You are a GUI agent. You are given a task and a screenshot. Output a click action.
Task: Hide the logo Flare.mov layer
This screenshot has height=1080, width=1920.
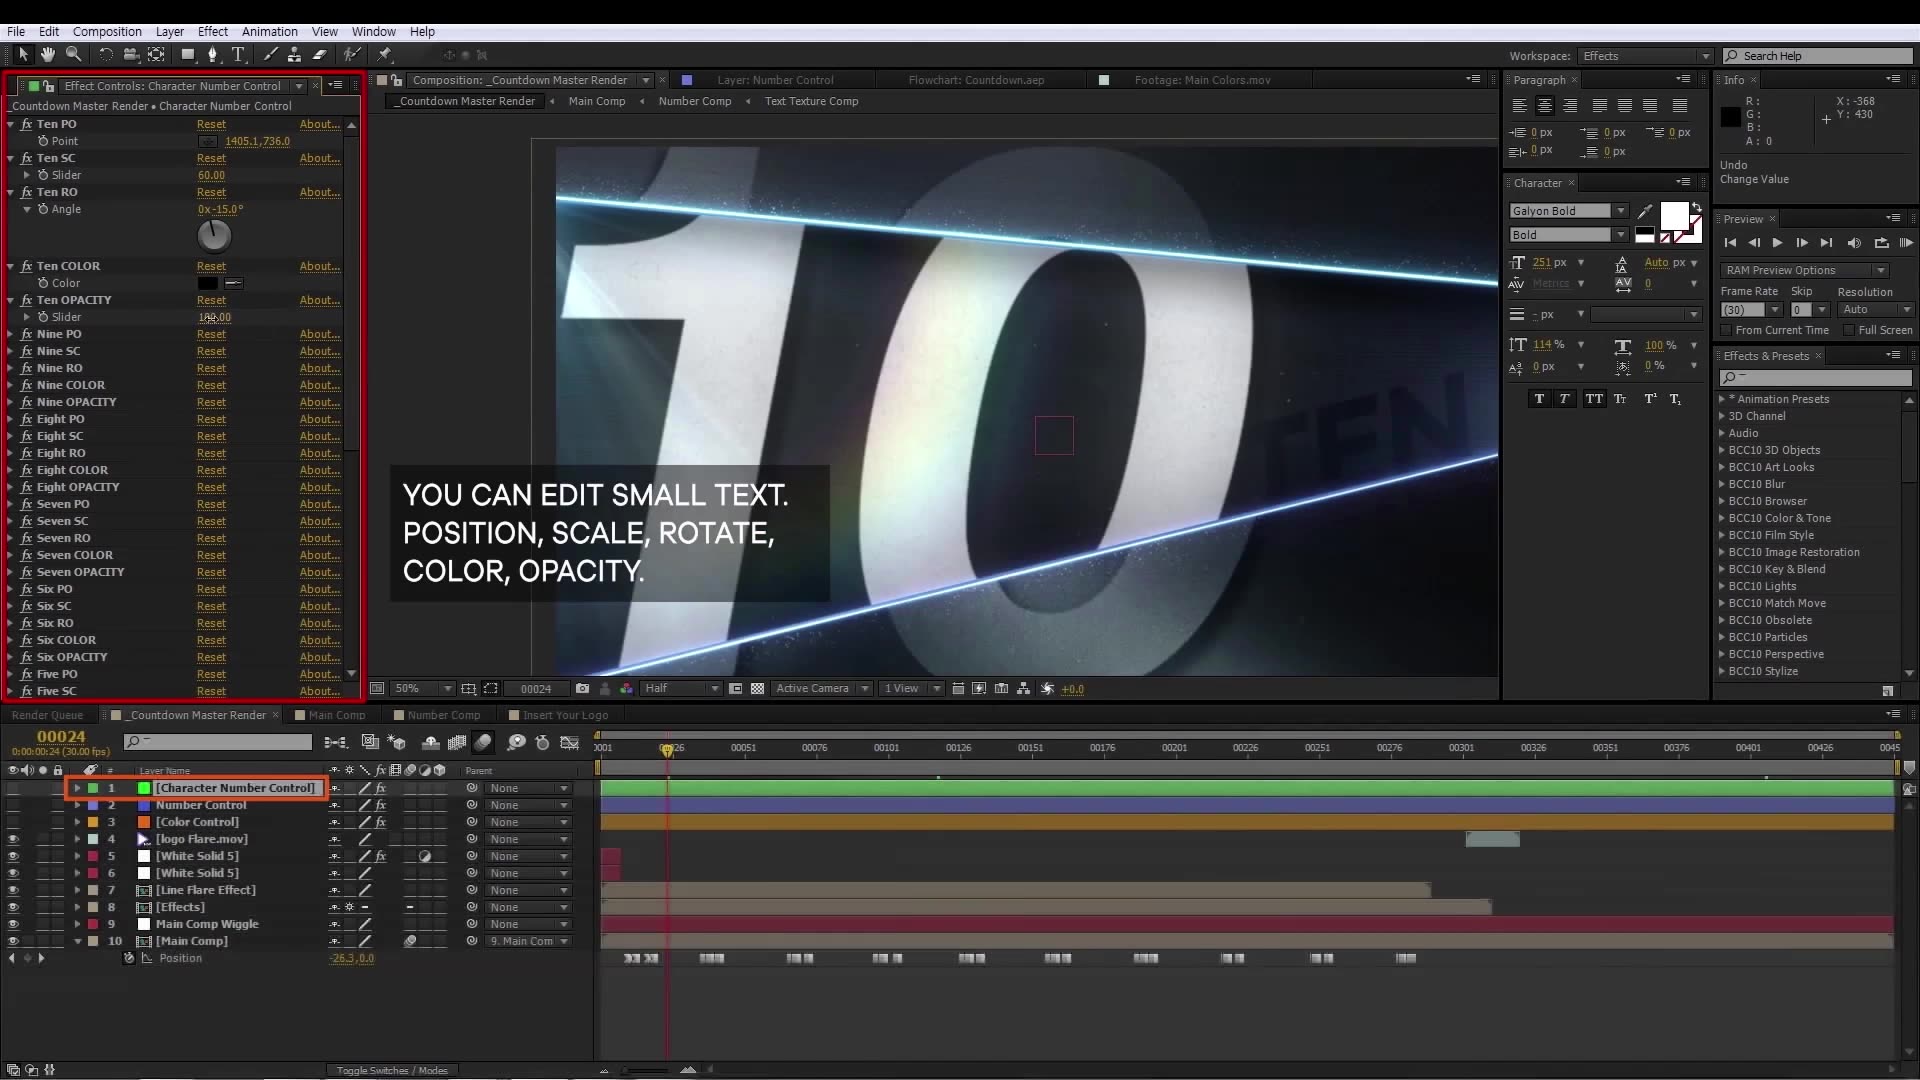[13, 839]
